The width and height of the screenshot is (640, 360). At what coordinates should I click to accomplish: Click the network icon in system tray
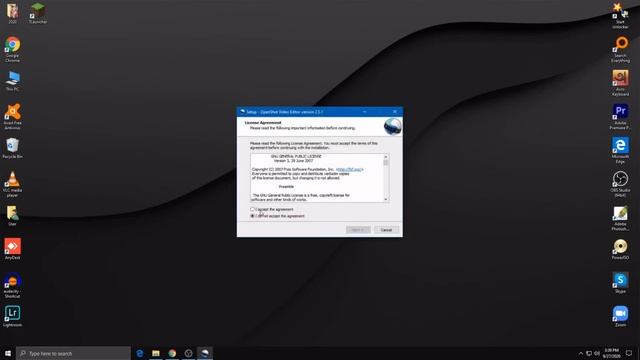[589, 353]
